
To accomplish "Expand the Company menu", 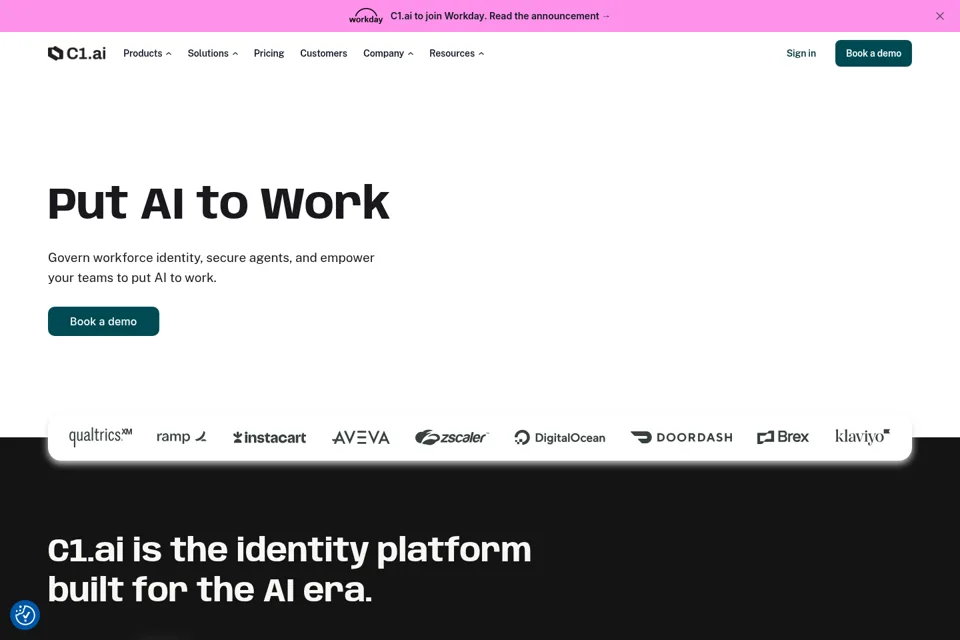I will [388, 53].
